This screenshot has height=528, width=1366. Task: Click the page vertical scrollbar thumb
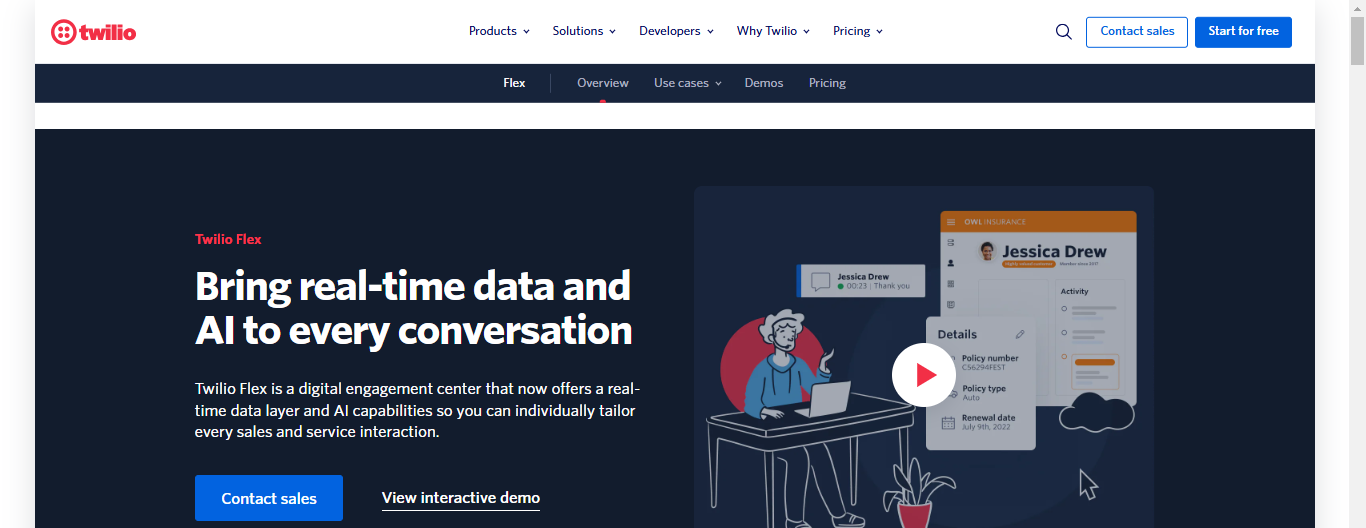(1357, 42)
